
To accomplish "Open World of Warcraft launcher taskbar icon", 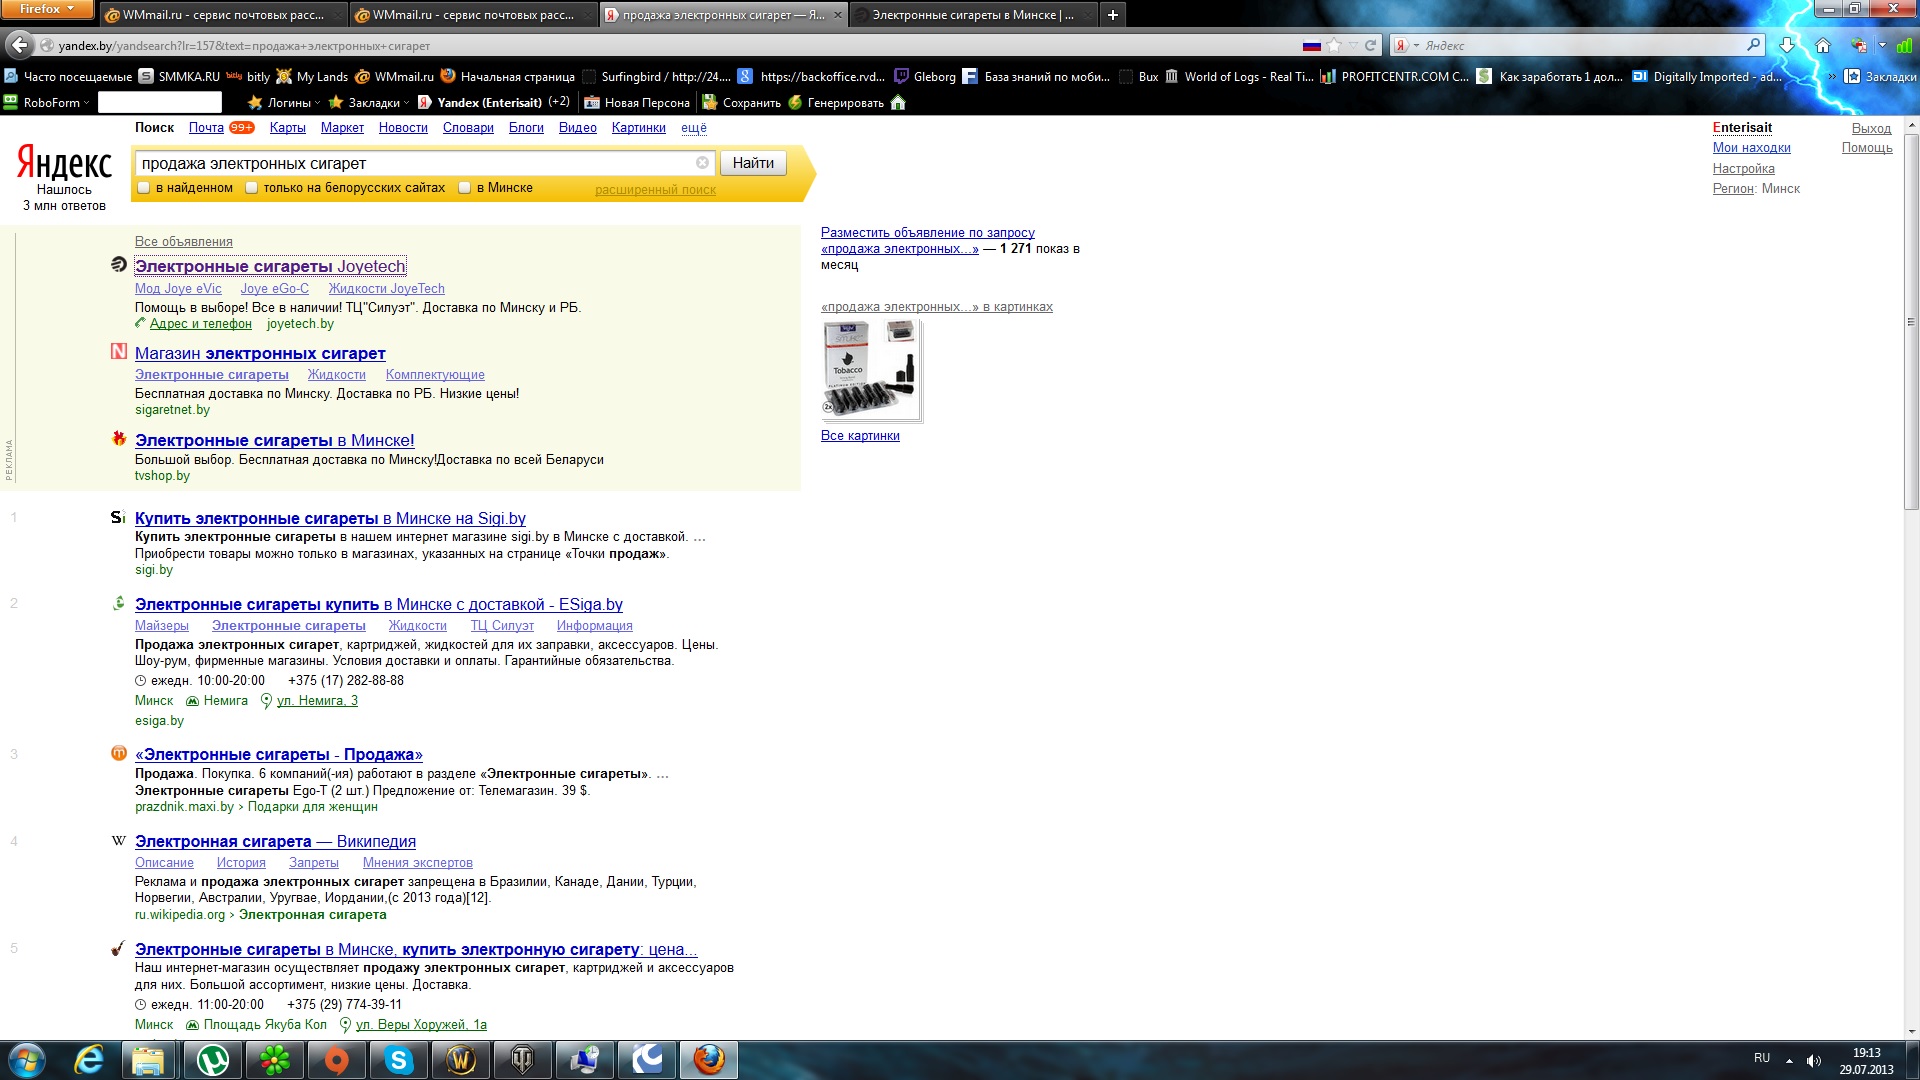I will 461,1060.
